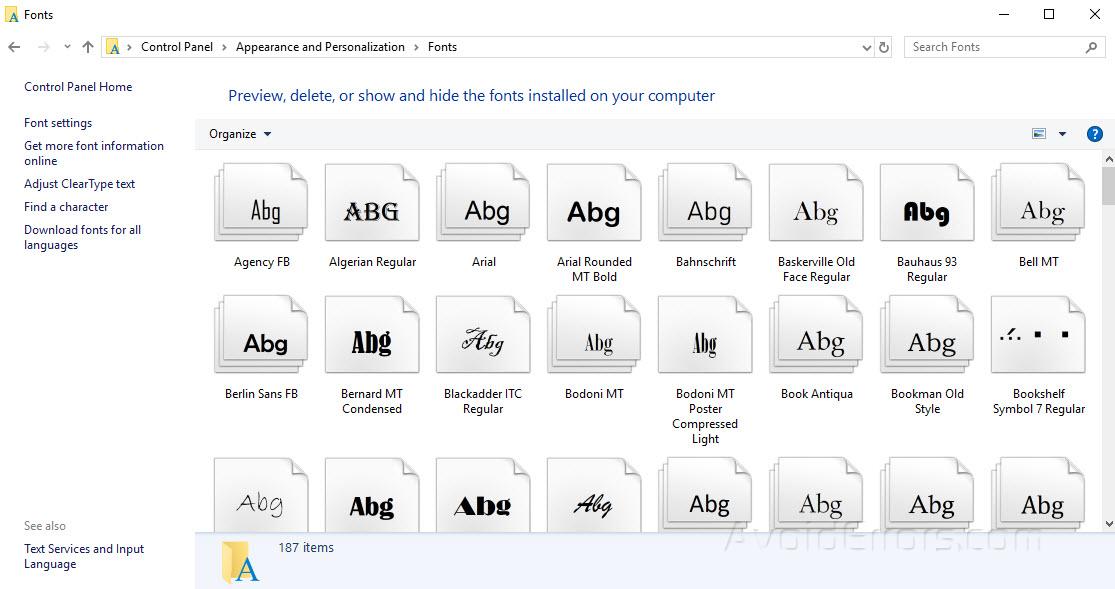Click the search magnifier icon in the search box

(1092, 46)
